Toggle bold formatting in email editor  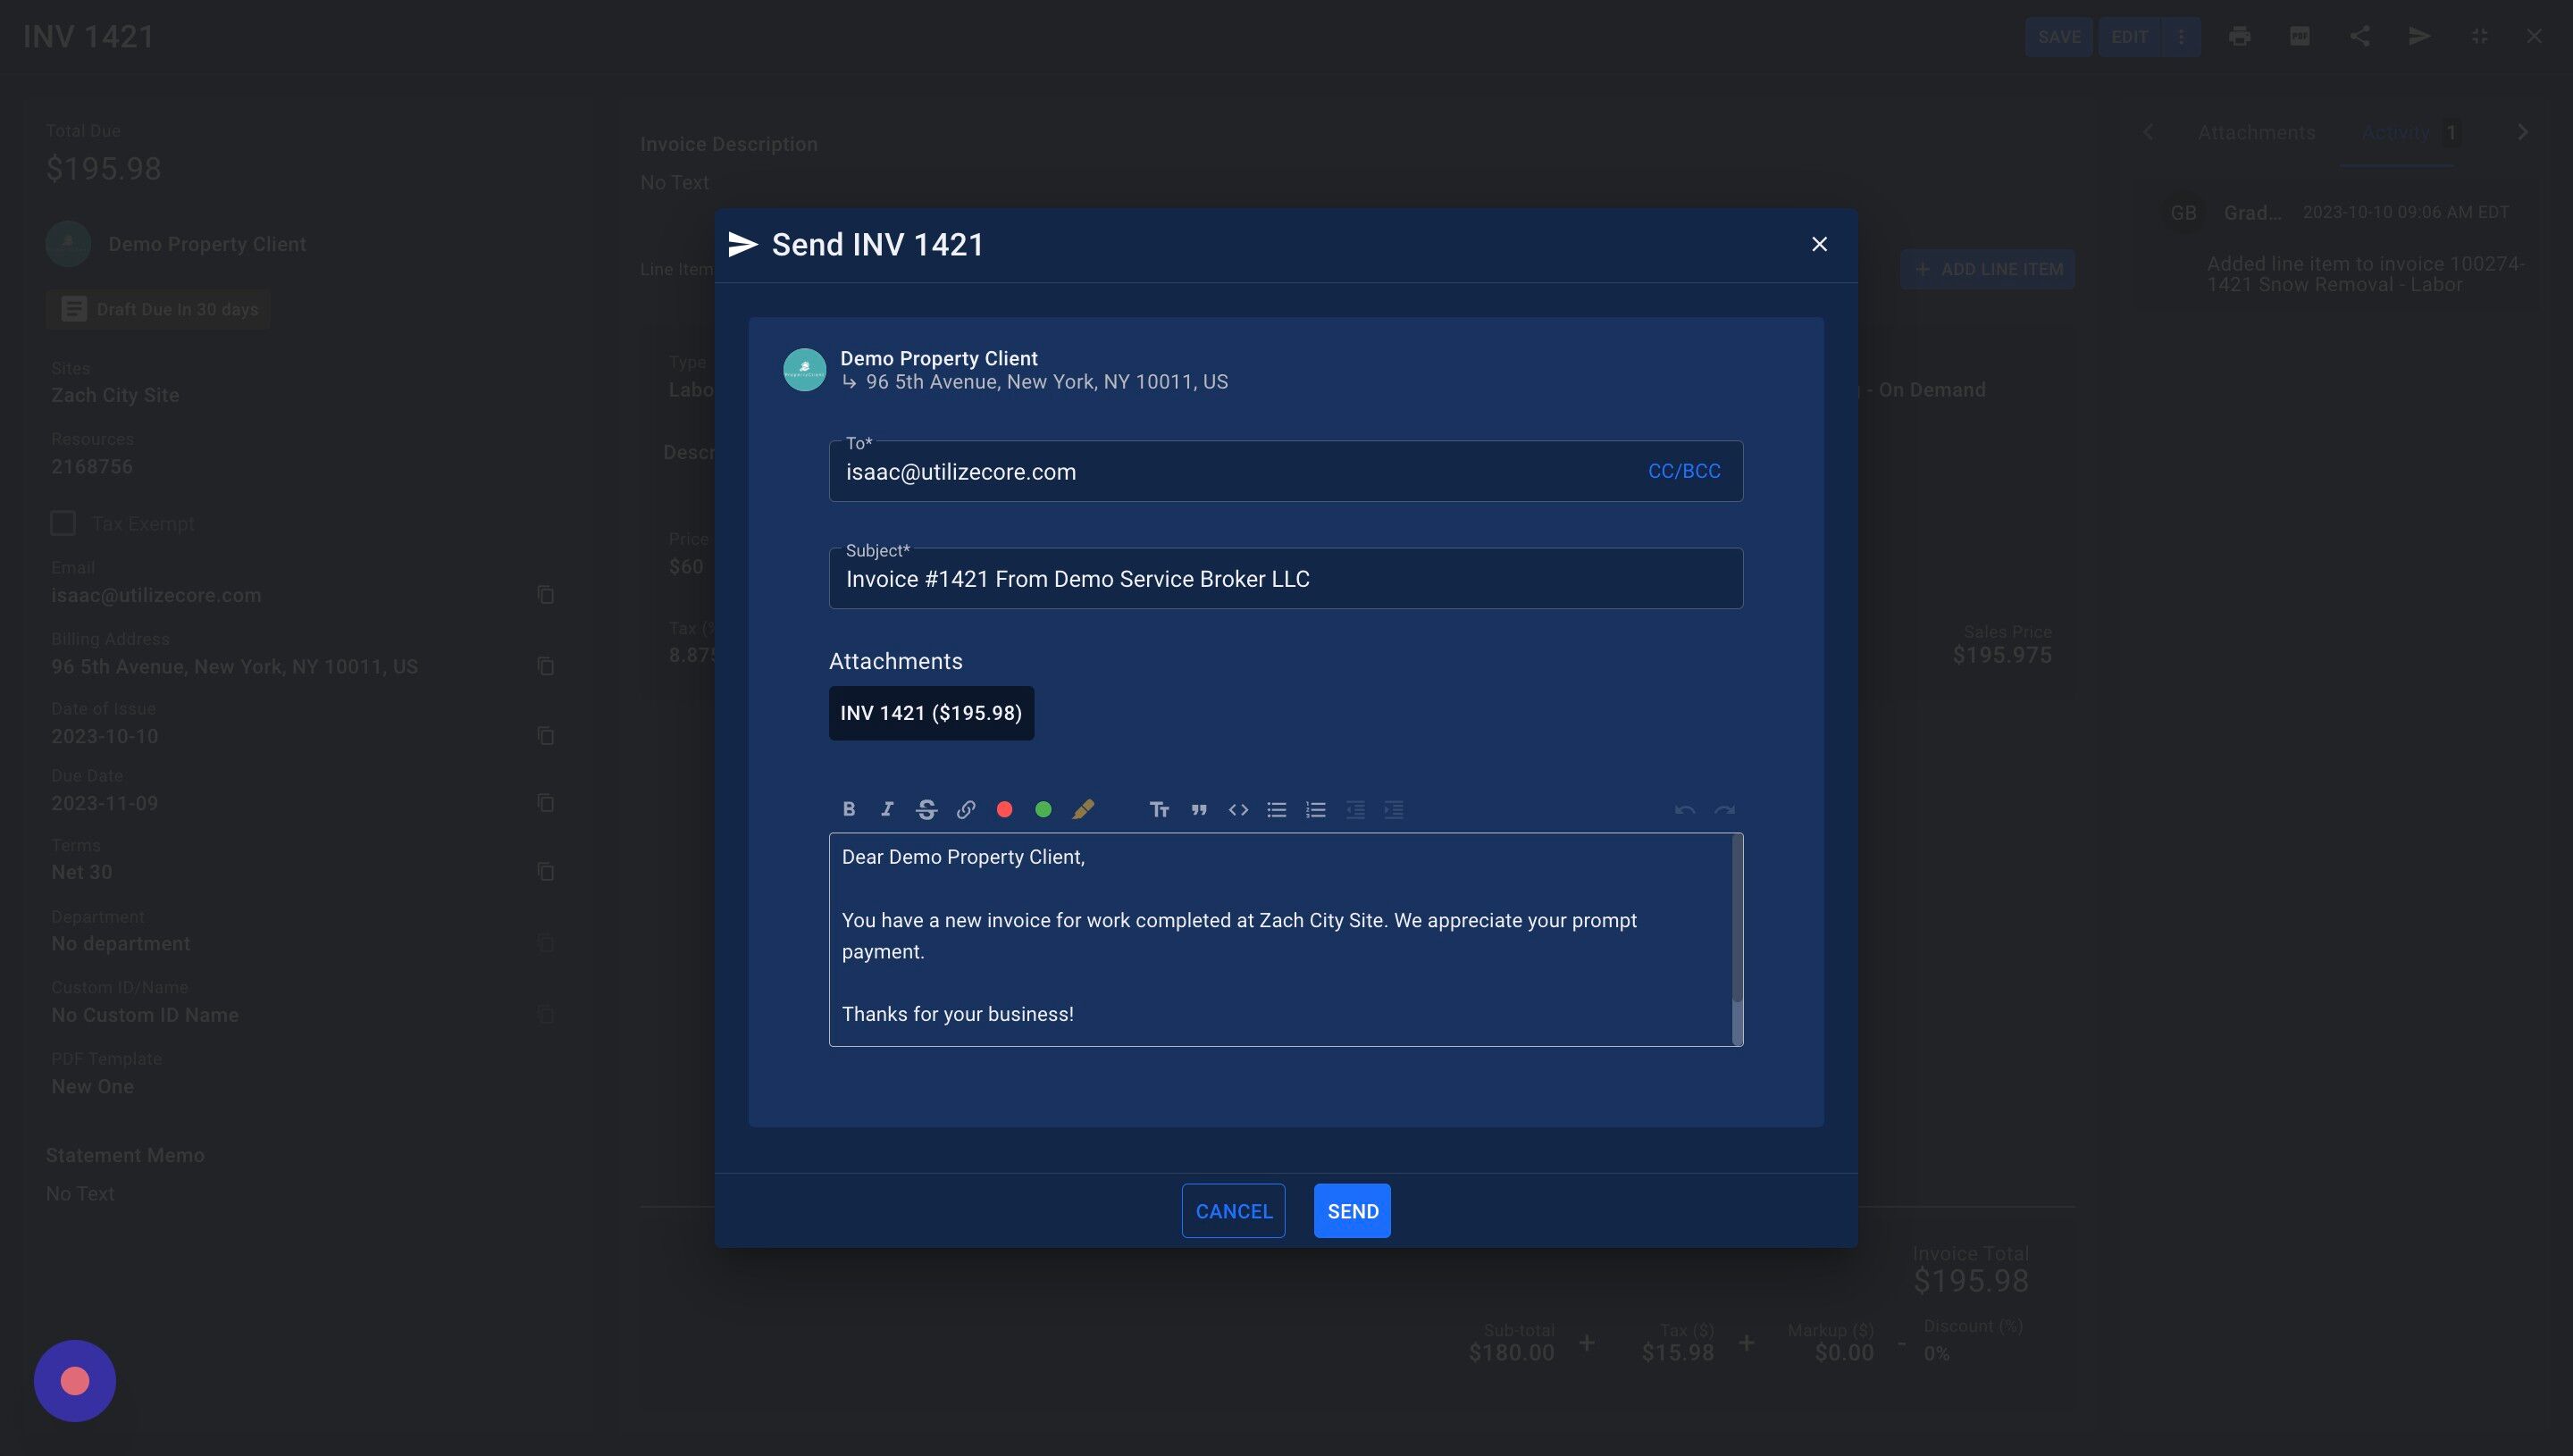click(848, 809)
